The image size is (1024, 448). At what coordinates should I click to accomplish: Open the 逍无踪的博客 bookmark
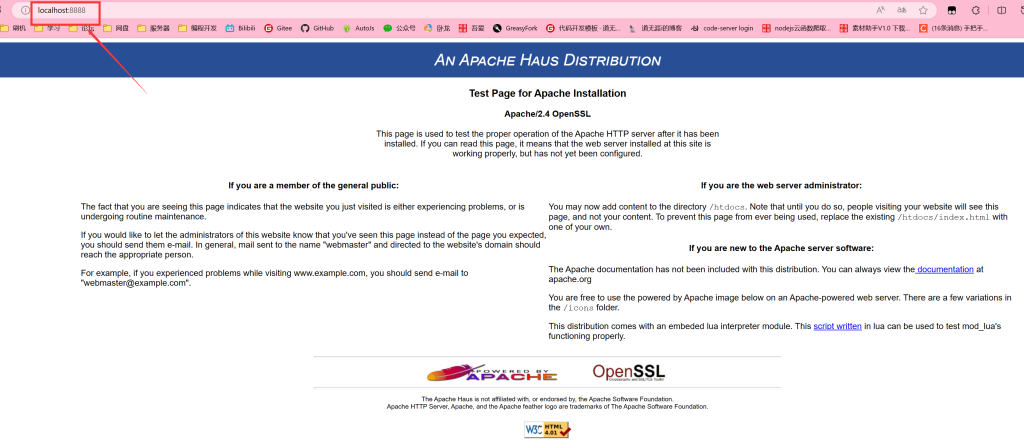point(655,29)
